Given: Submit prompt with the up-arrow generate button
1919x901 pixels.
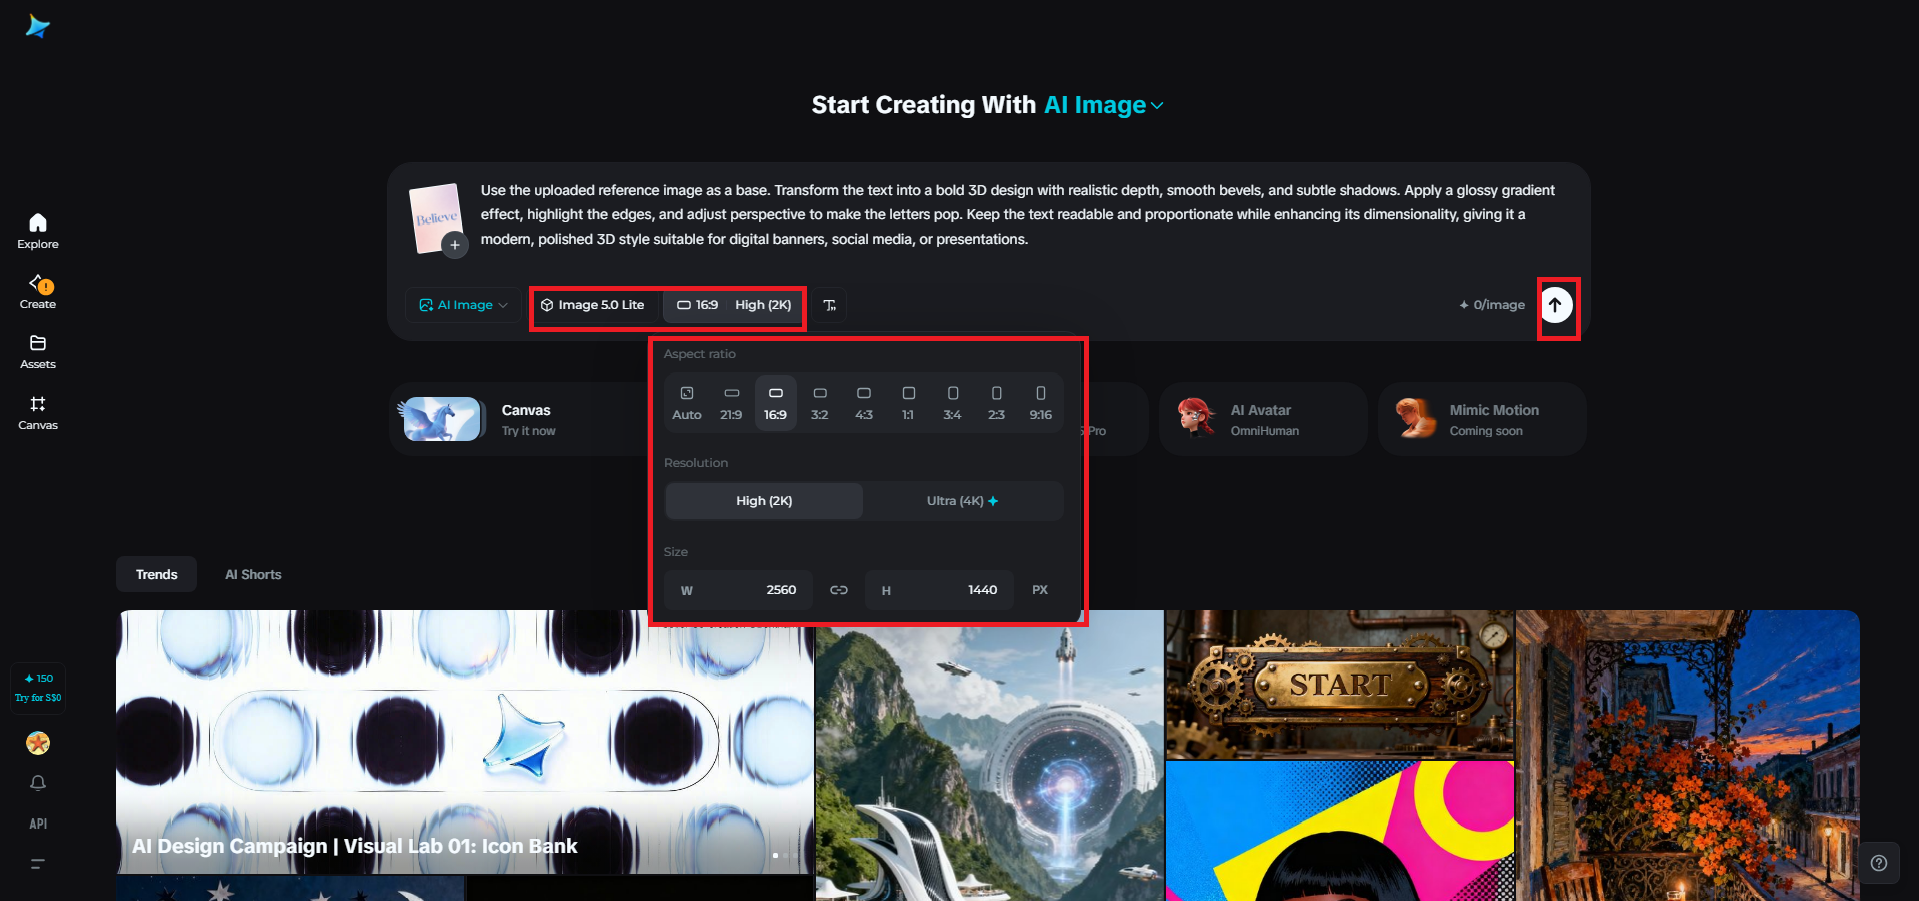Looking at the screenshot, I should (1556, 305).
